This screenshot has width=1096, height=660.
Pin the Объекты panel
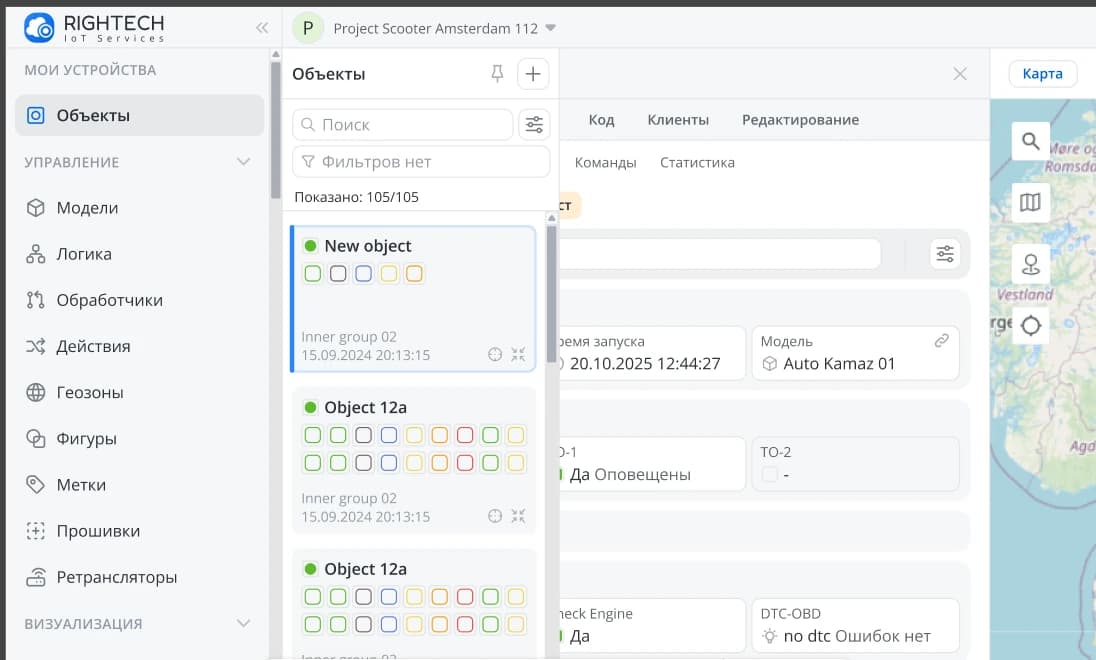pos(497,74)
